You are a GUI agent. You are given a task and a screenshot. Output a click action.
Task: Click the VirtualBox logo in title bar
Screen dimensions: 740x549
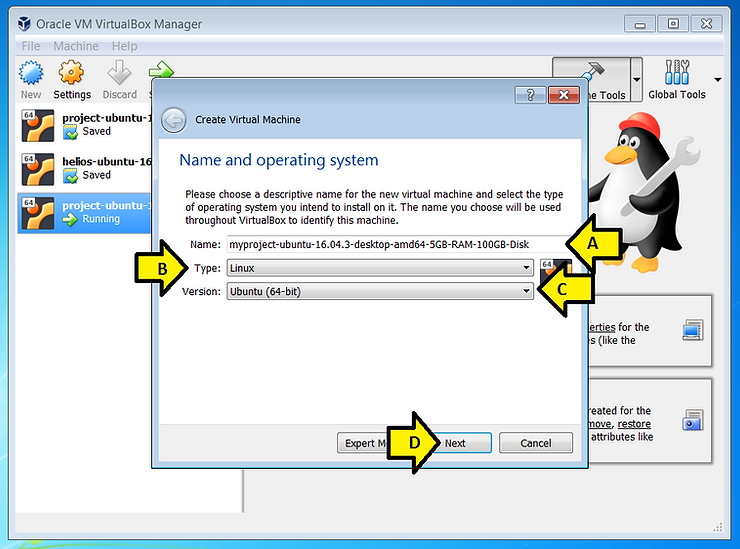[x=24, y=24]
